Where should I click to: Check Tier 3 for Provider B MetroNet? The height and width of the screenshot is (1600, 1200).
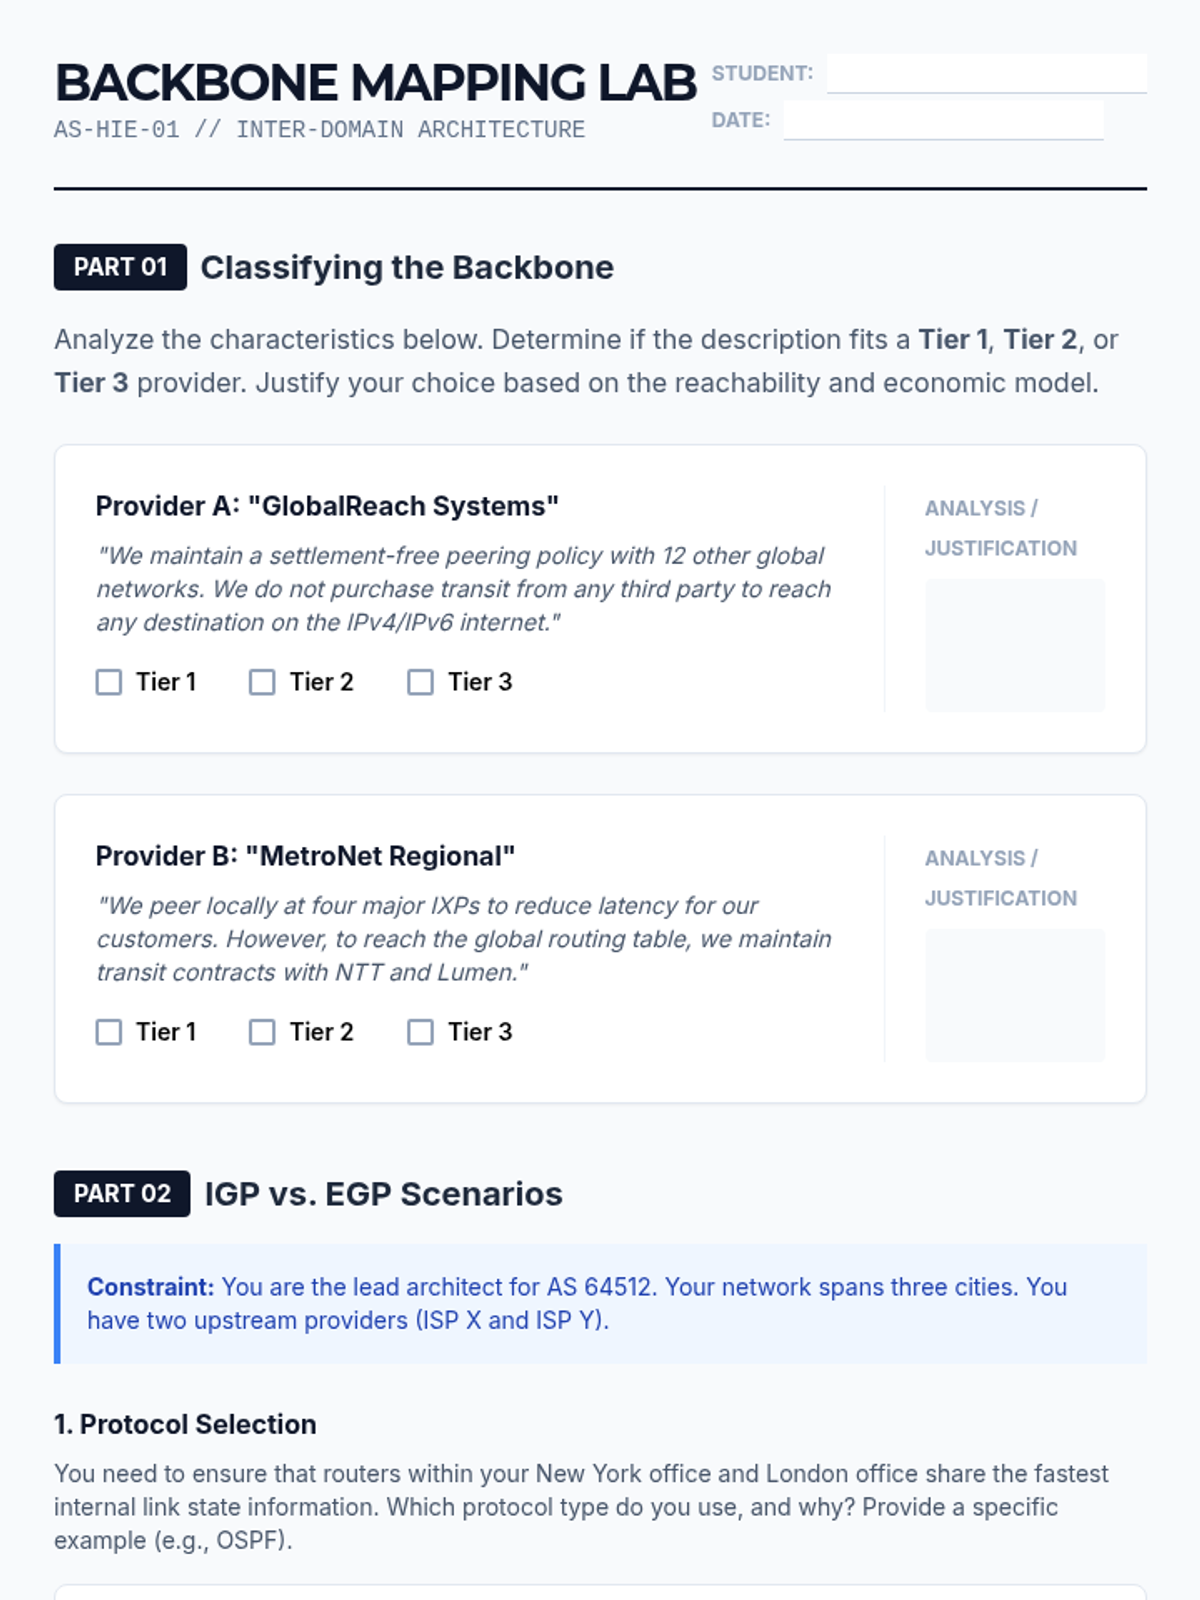point(420,1032)
